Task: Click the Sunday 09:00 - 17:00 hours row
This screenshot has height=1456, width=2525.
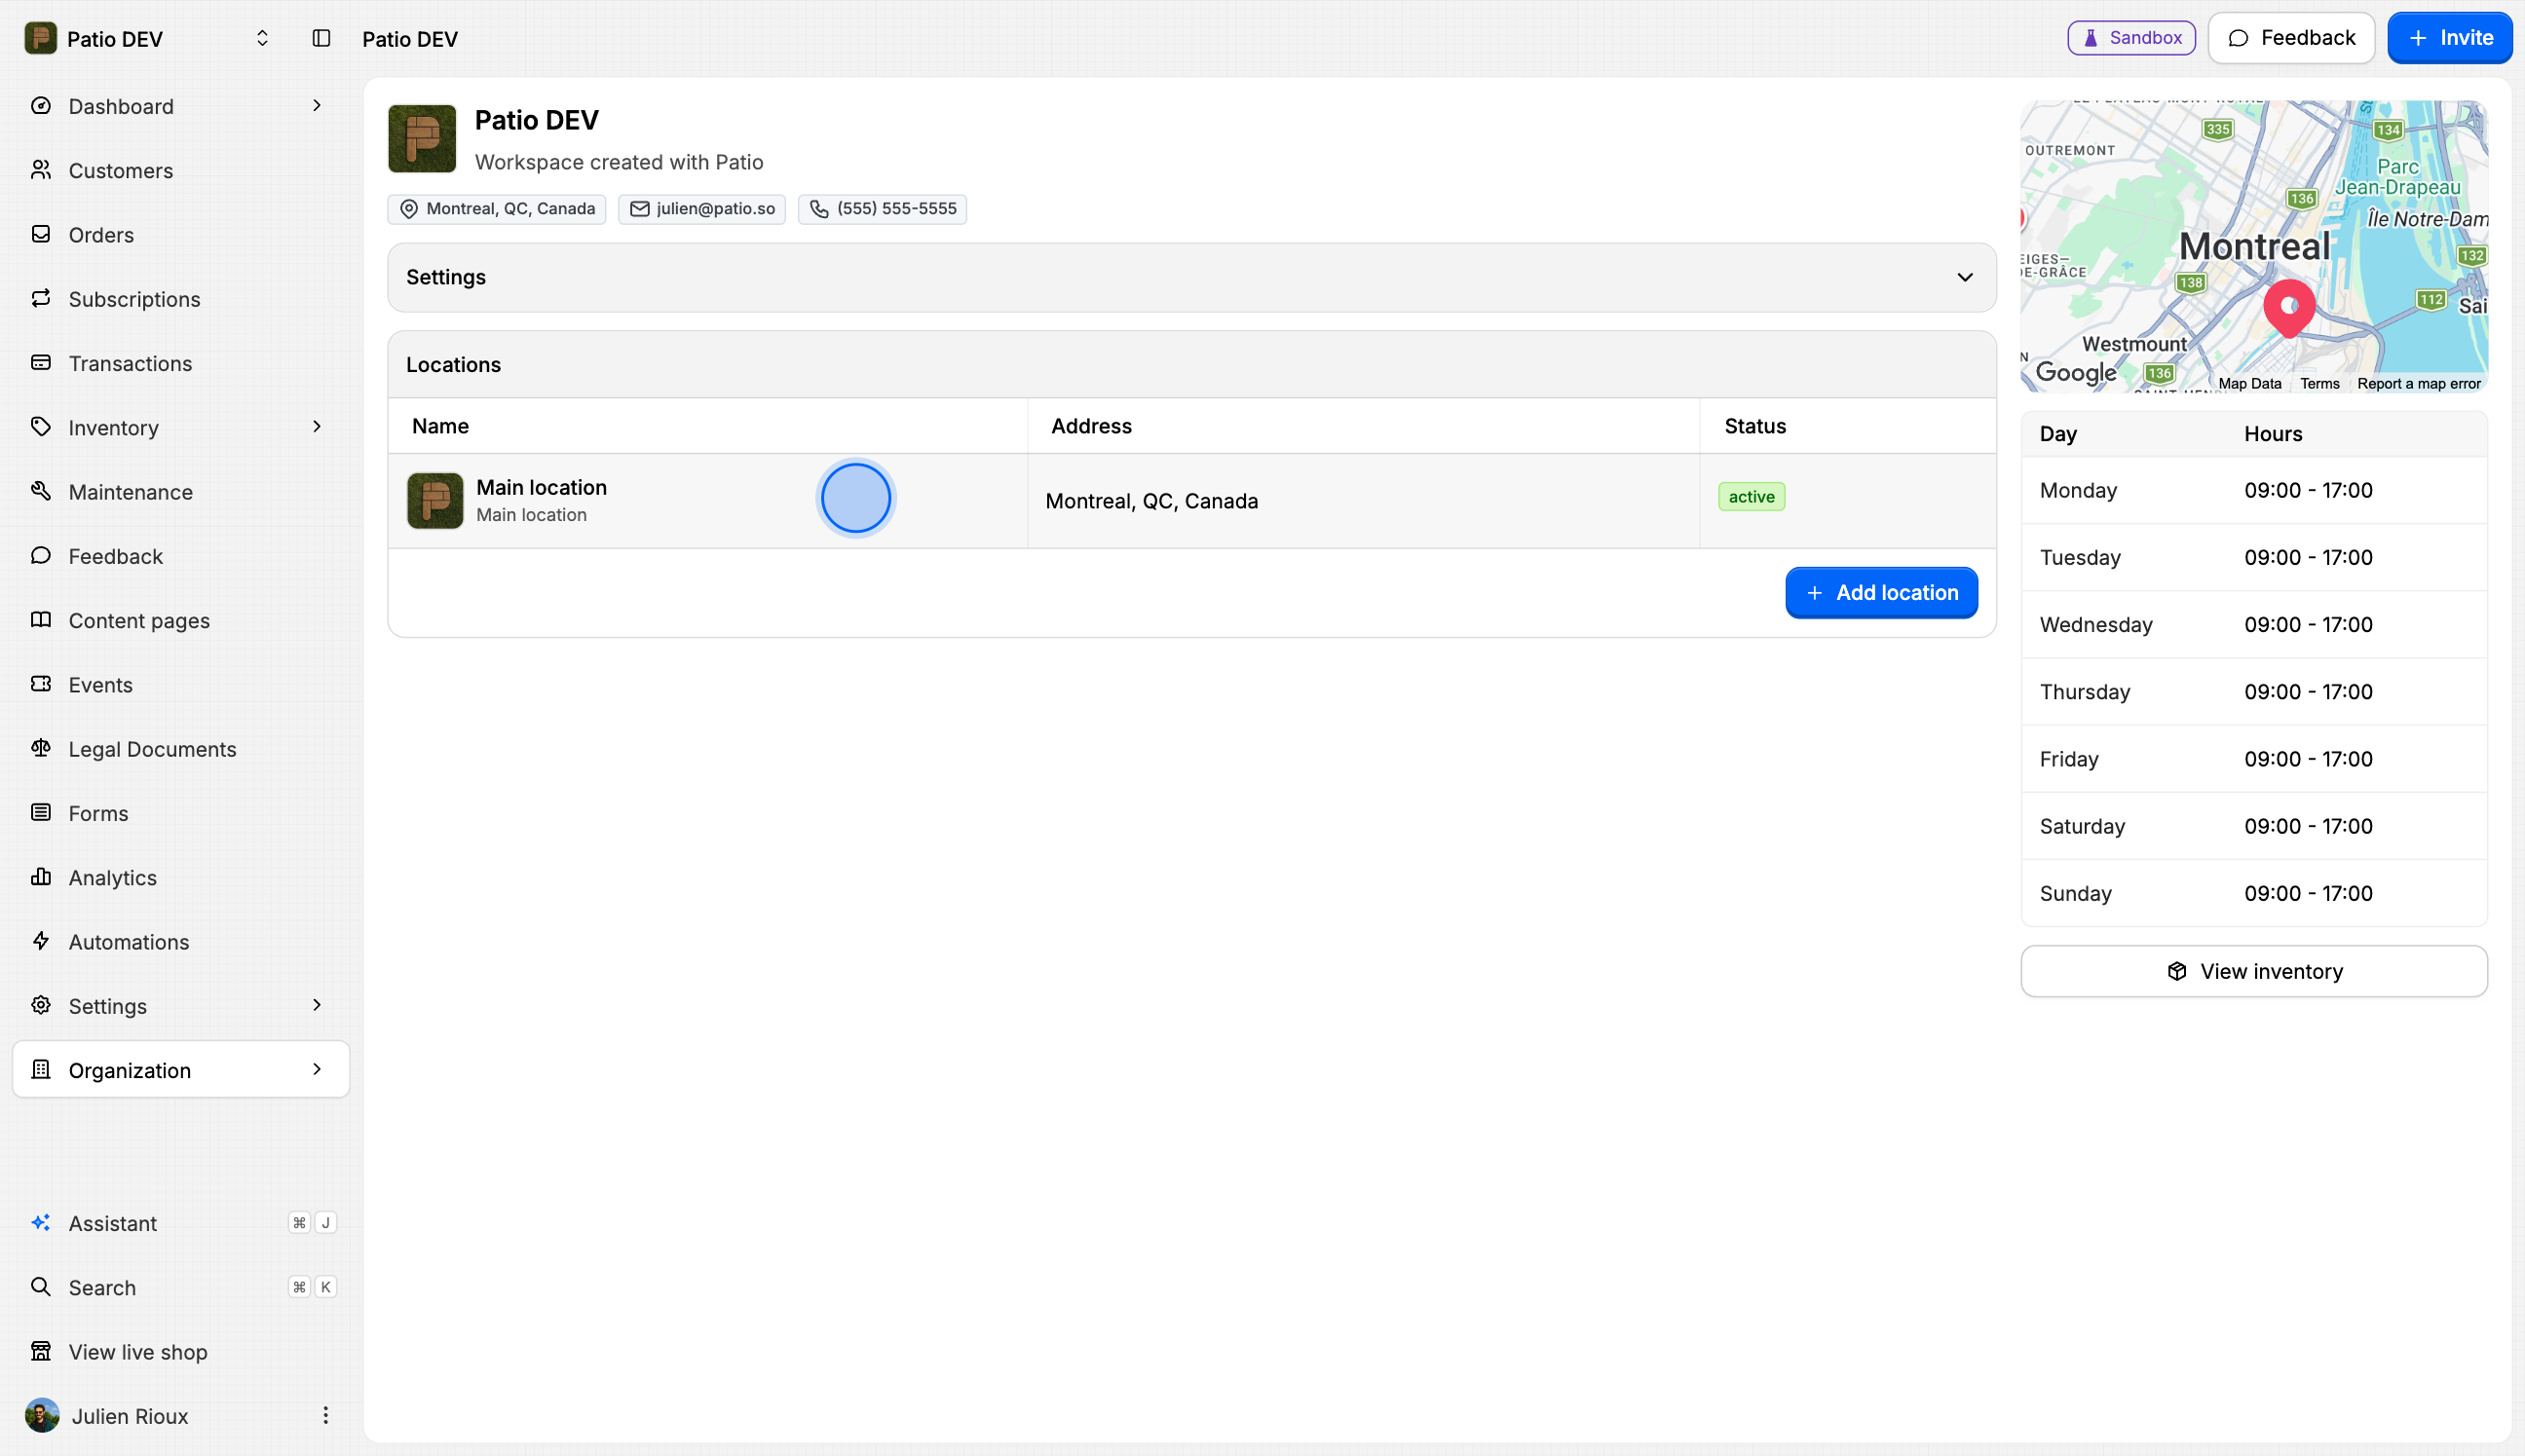Action: [2254, 893]
